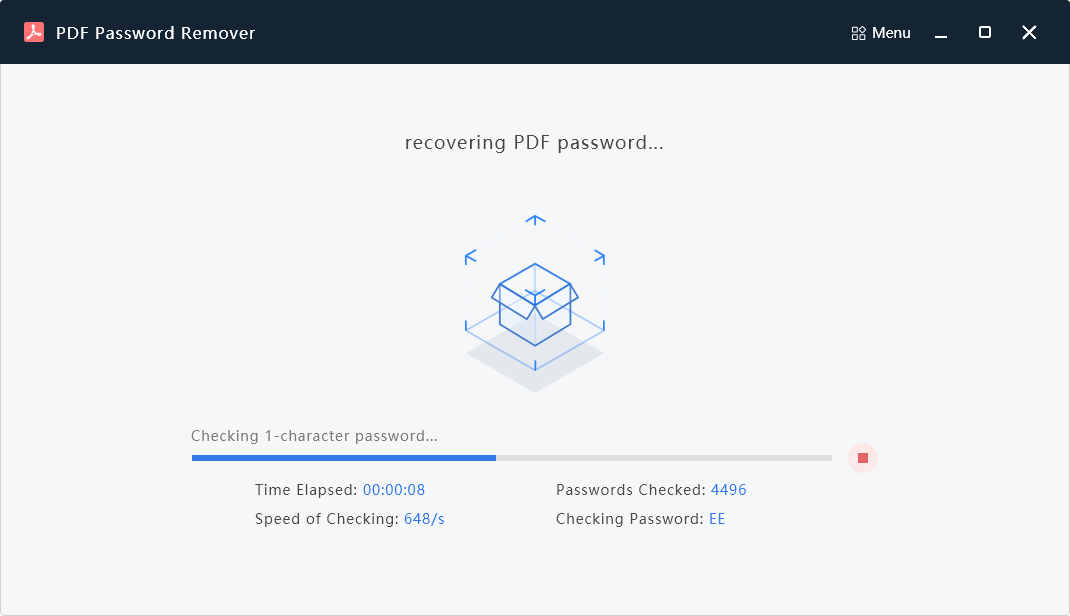Viewport: 1070px width, 616px height.
Task: Click the left chevron arrow beside the box
Action: pyautogui.click(x=468, y=258)
